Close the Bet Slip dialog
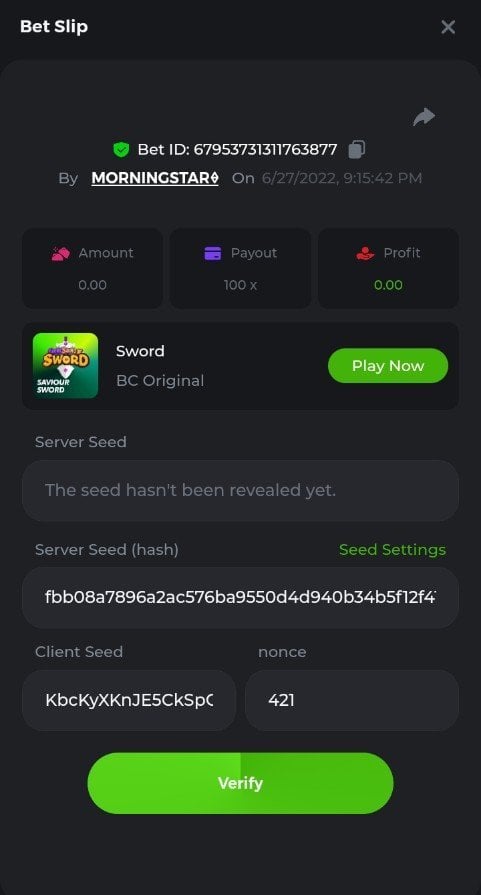The height and width of the screenshot is (895, 481). pyautogui.click(x=448, y=27)
